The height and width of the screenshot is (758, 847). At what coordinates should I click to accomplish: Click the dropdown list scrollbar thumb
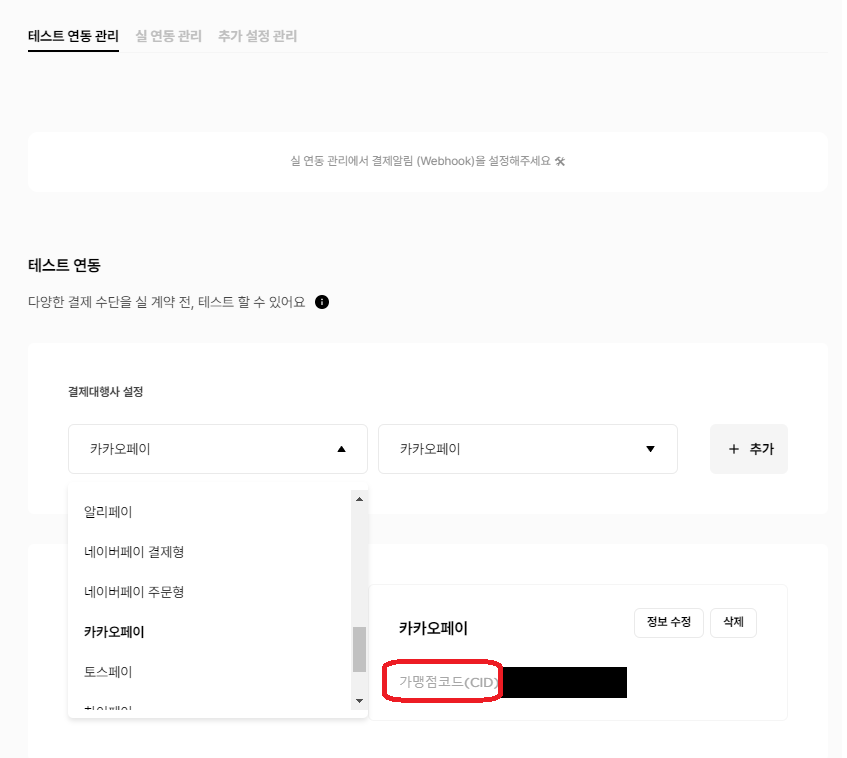point(359,649)
